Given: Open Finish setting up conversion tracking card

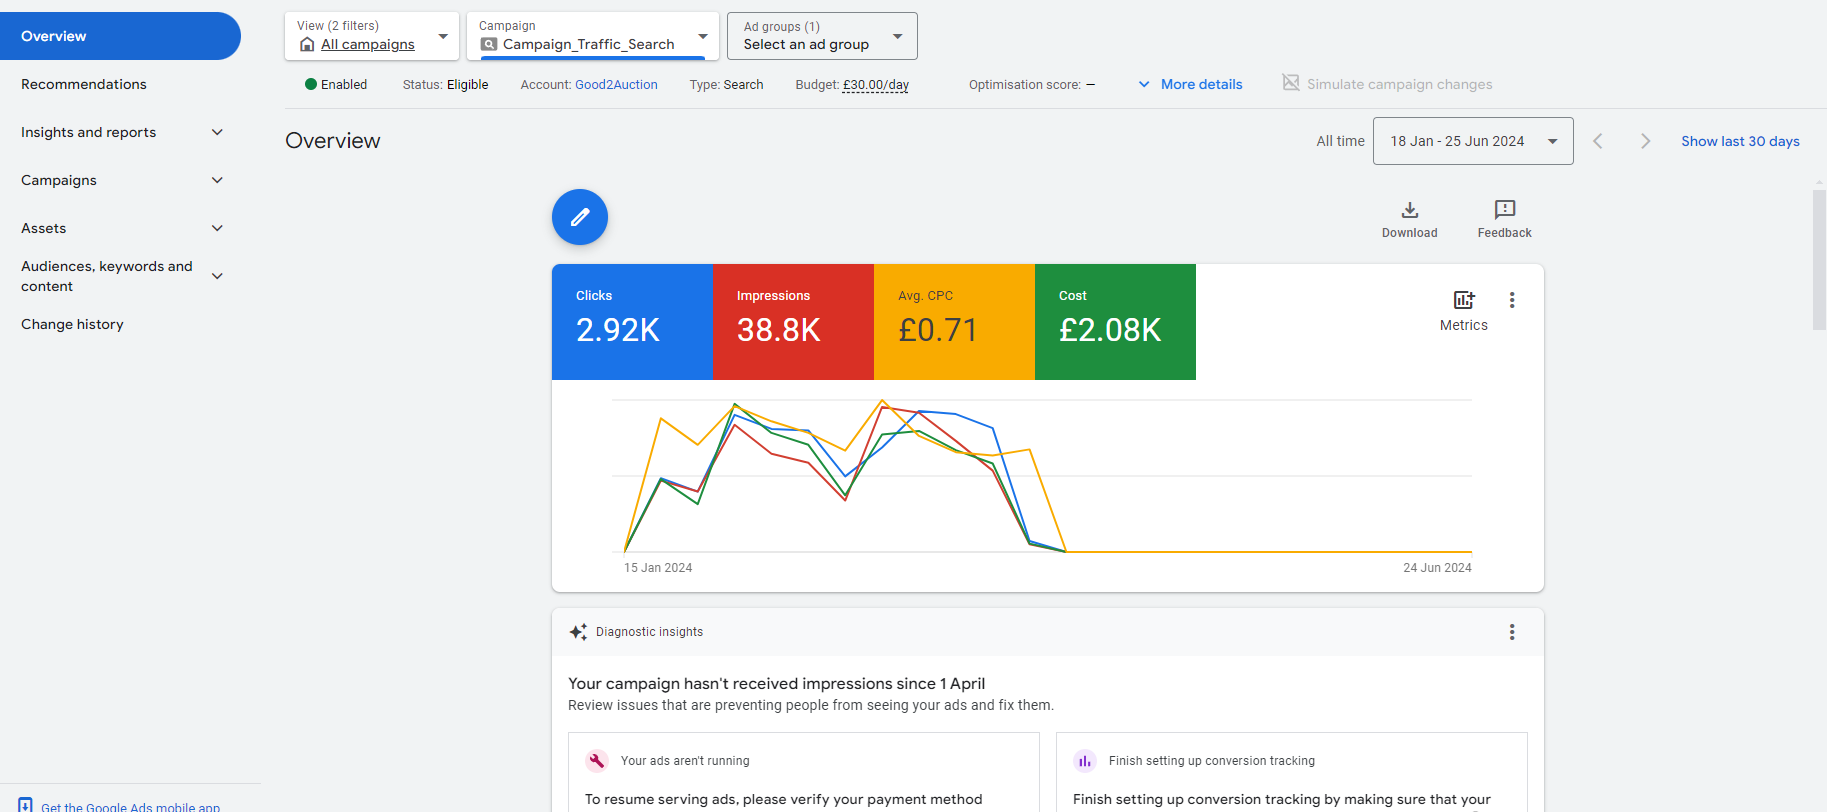Looking at the screenshot, I should click(1292, 772).
